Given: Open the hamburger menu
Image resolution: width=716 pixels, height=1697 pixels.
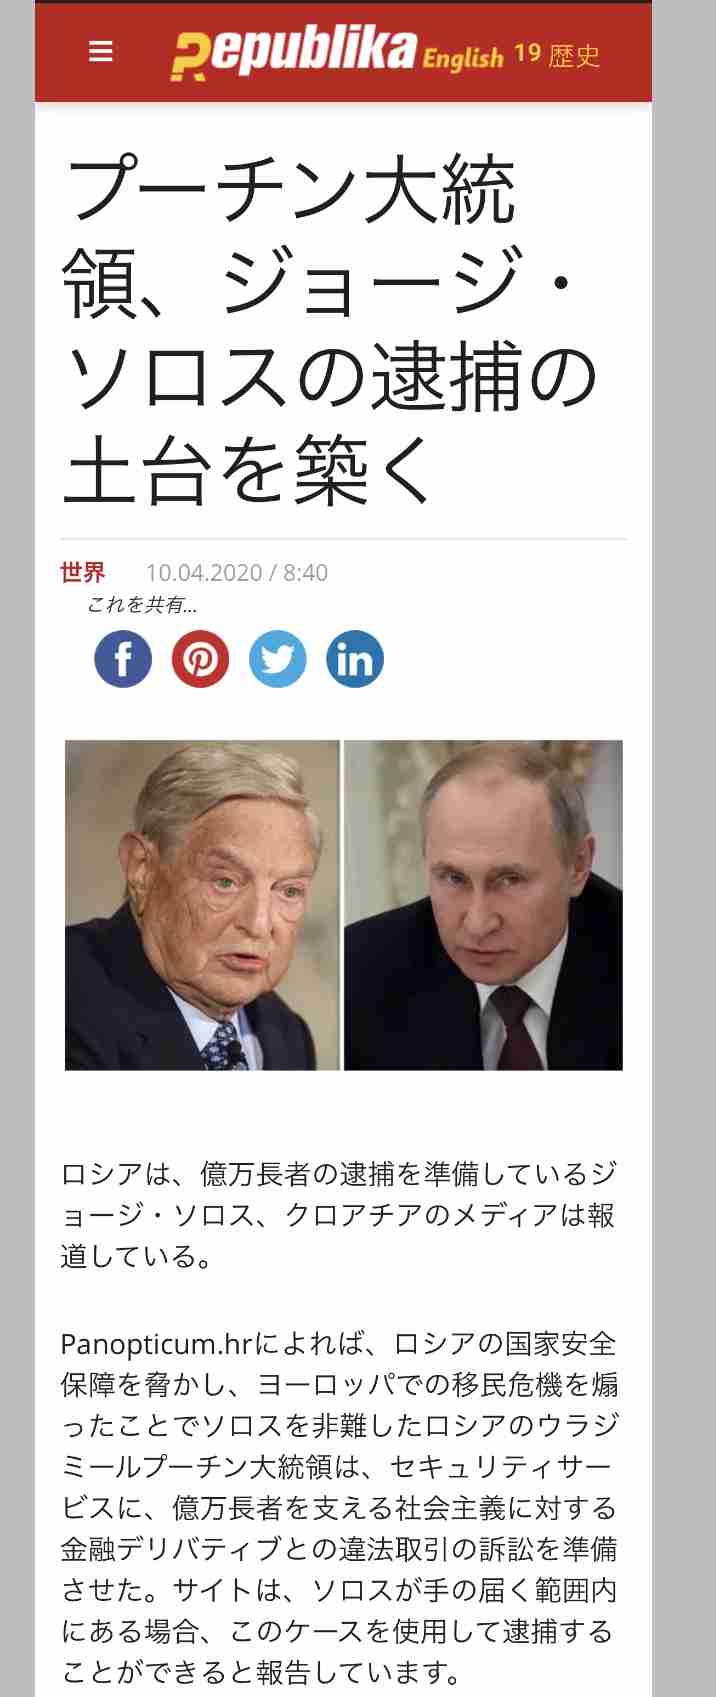Looking at the screenshot, I should (x=101, y=51).
